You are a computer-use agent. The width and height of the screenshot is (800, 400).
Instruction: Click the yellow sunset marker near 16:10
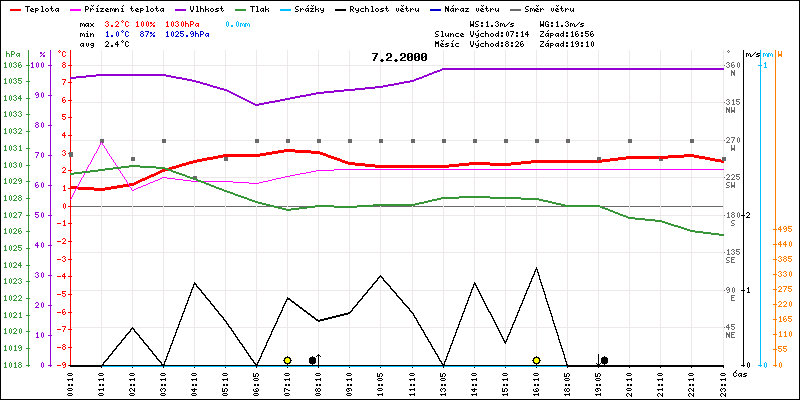tap(536, 360)
